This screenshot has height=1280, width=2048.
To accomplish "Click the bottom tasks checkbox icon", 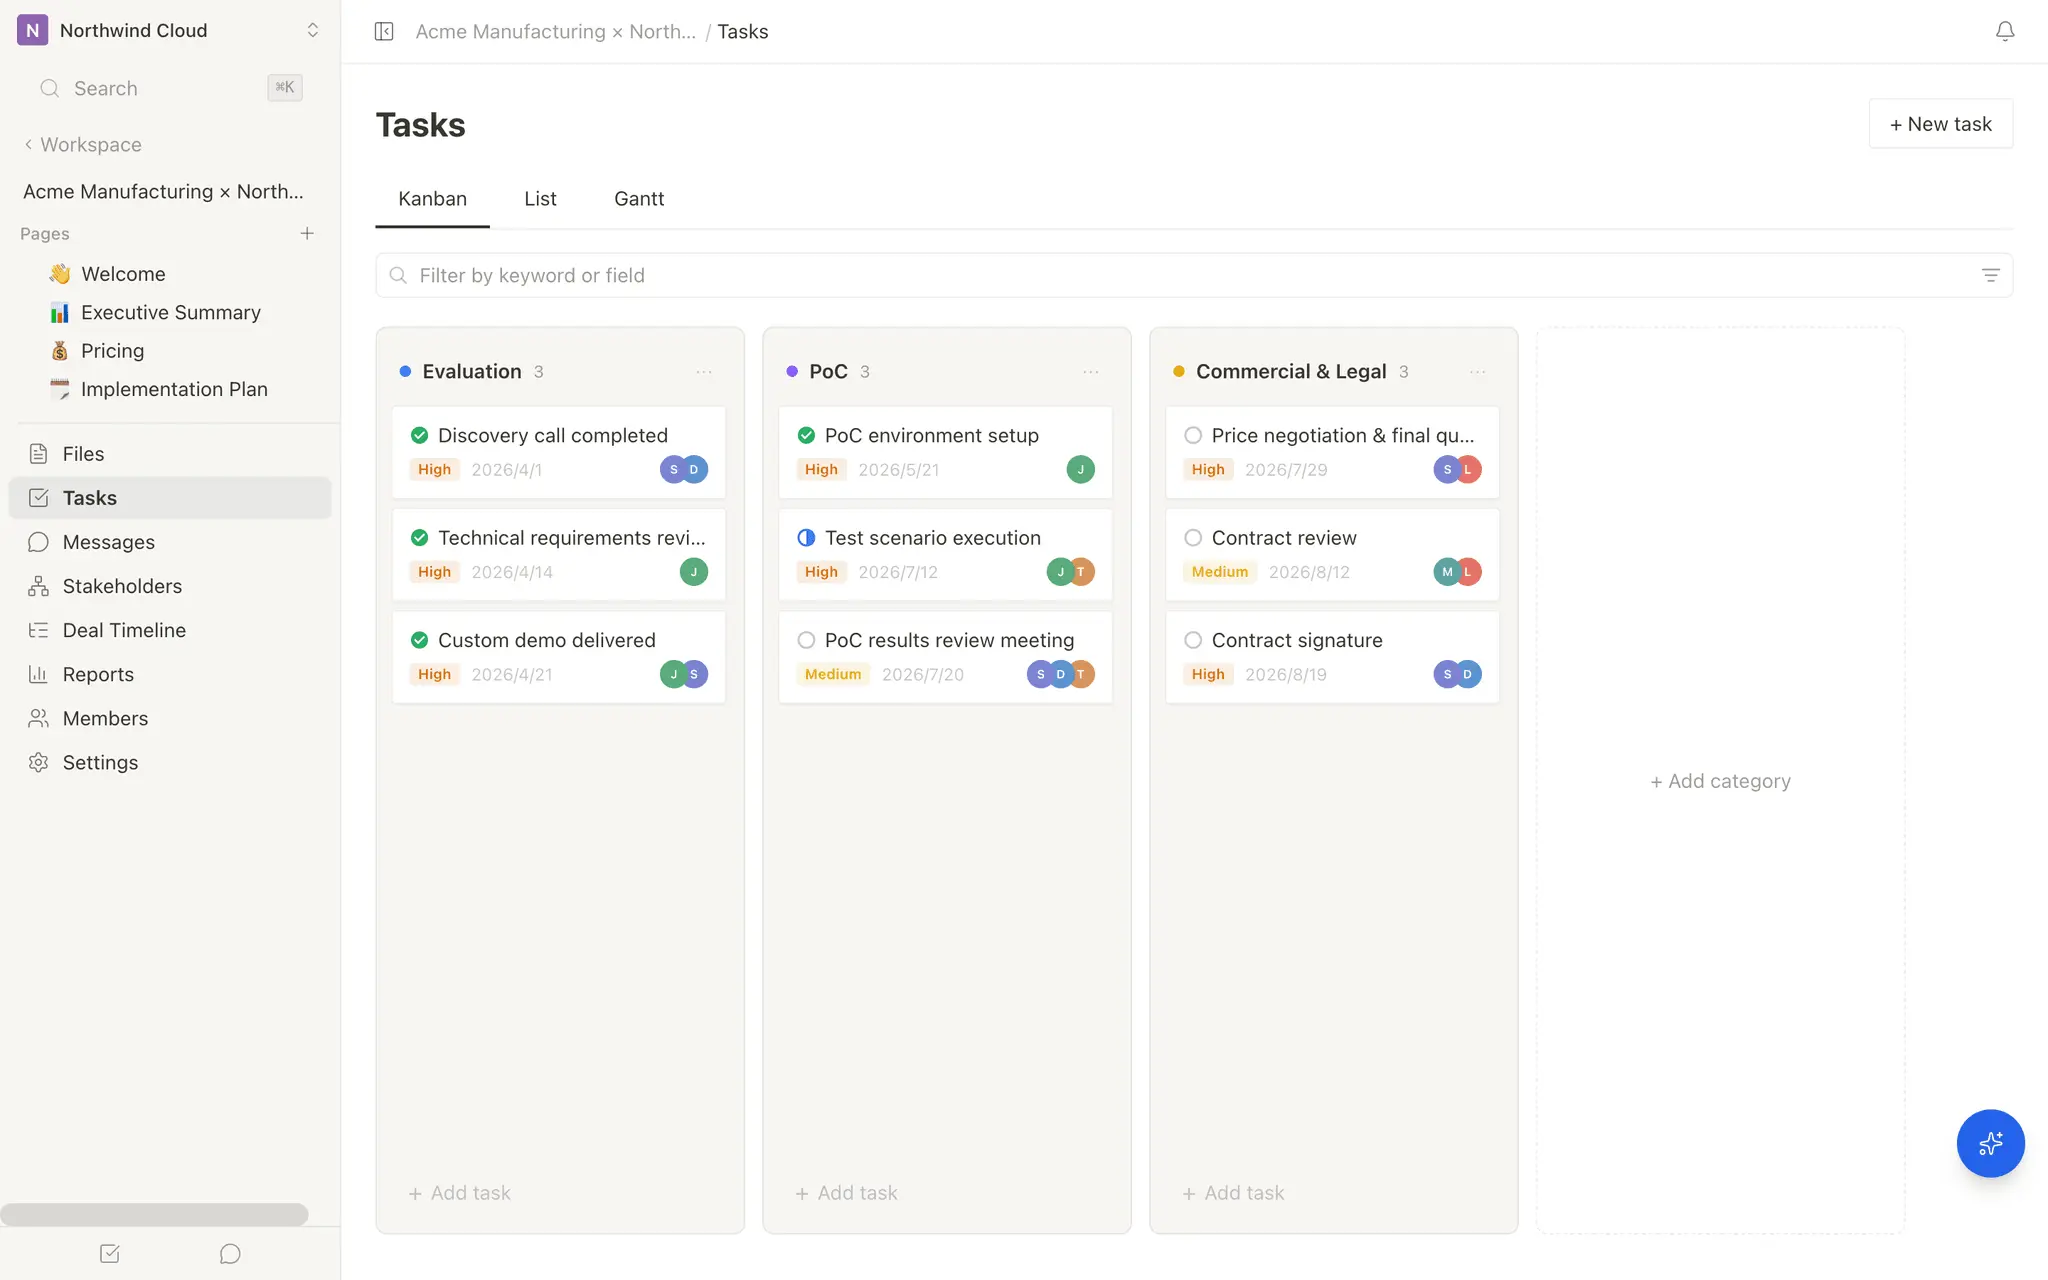I will 110,1253.
